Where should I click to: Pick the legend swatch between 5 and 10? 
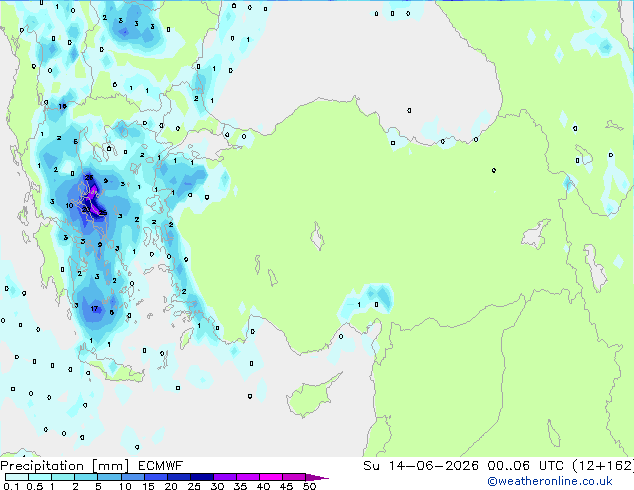(109, 477)
